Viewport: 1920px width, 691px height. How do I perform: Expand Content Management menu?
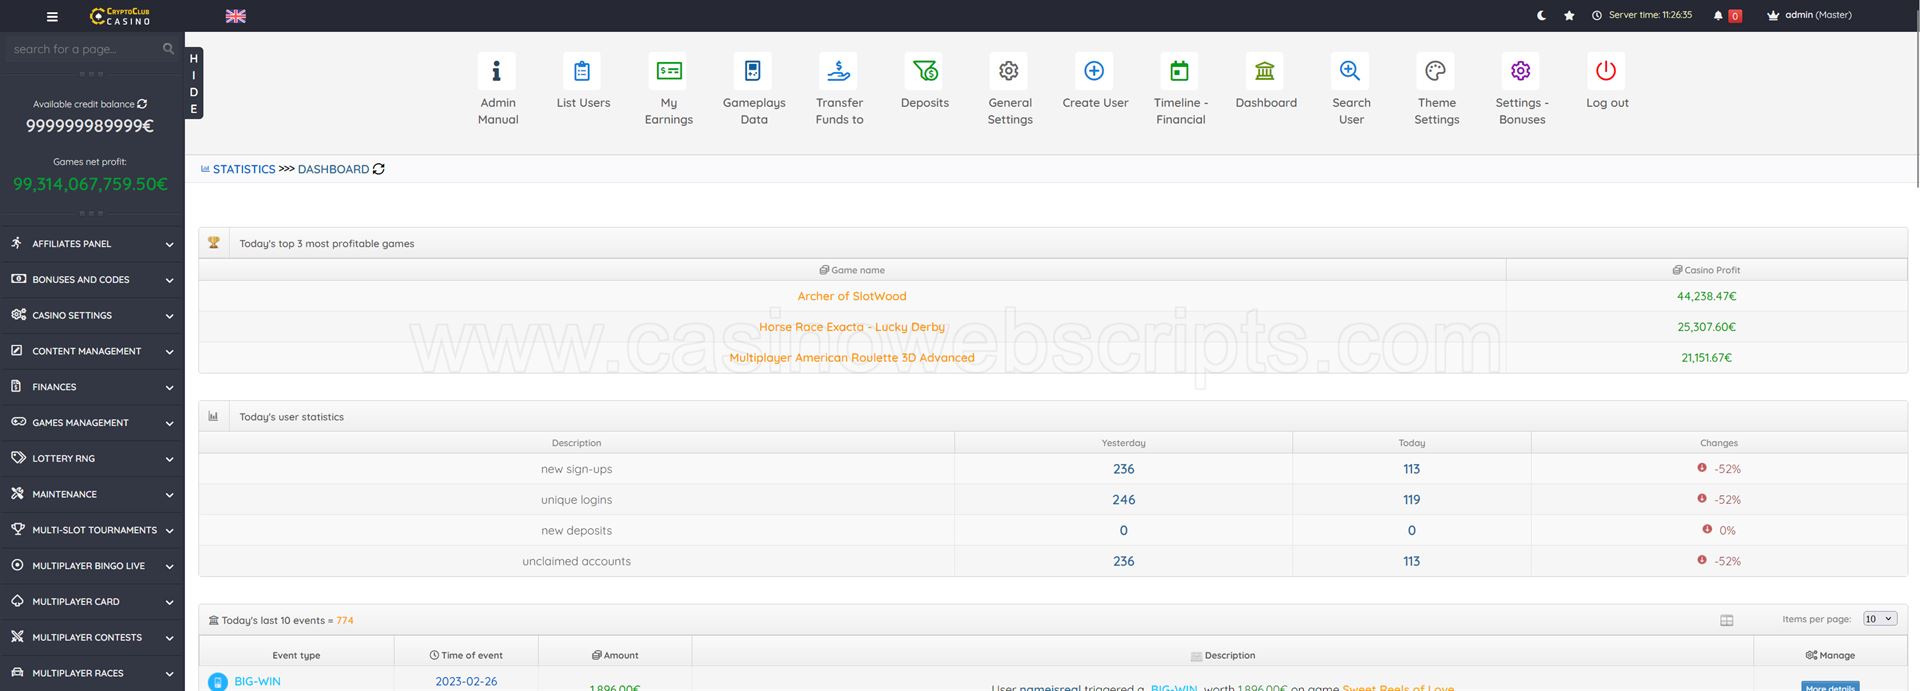(x=92, y=351)
